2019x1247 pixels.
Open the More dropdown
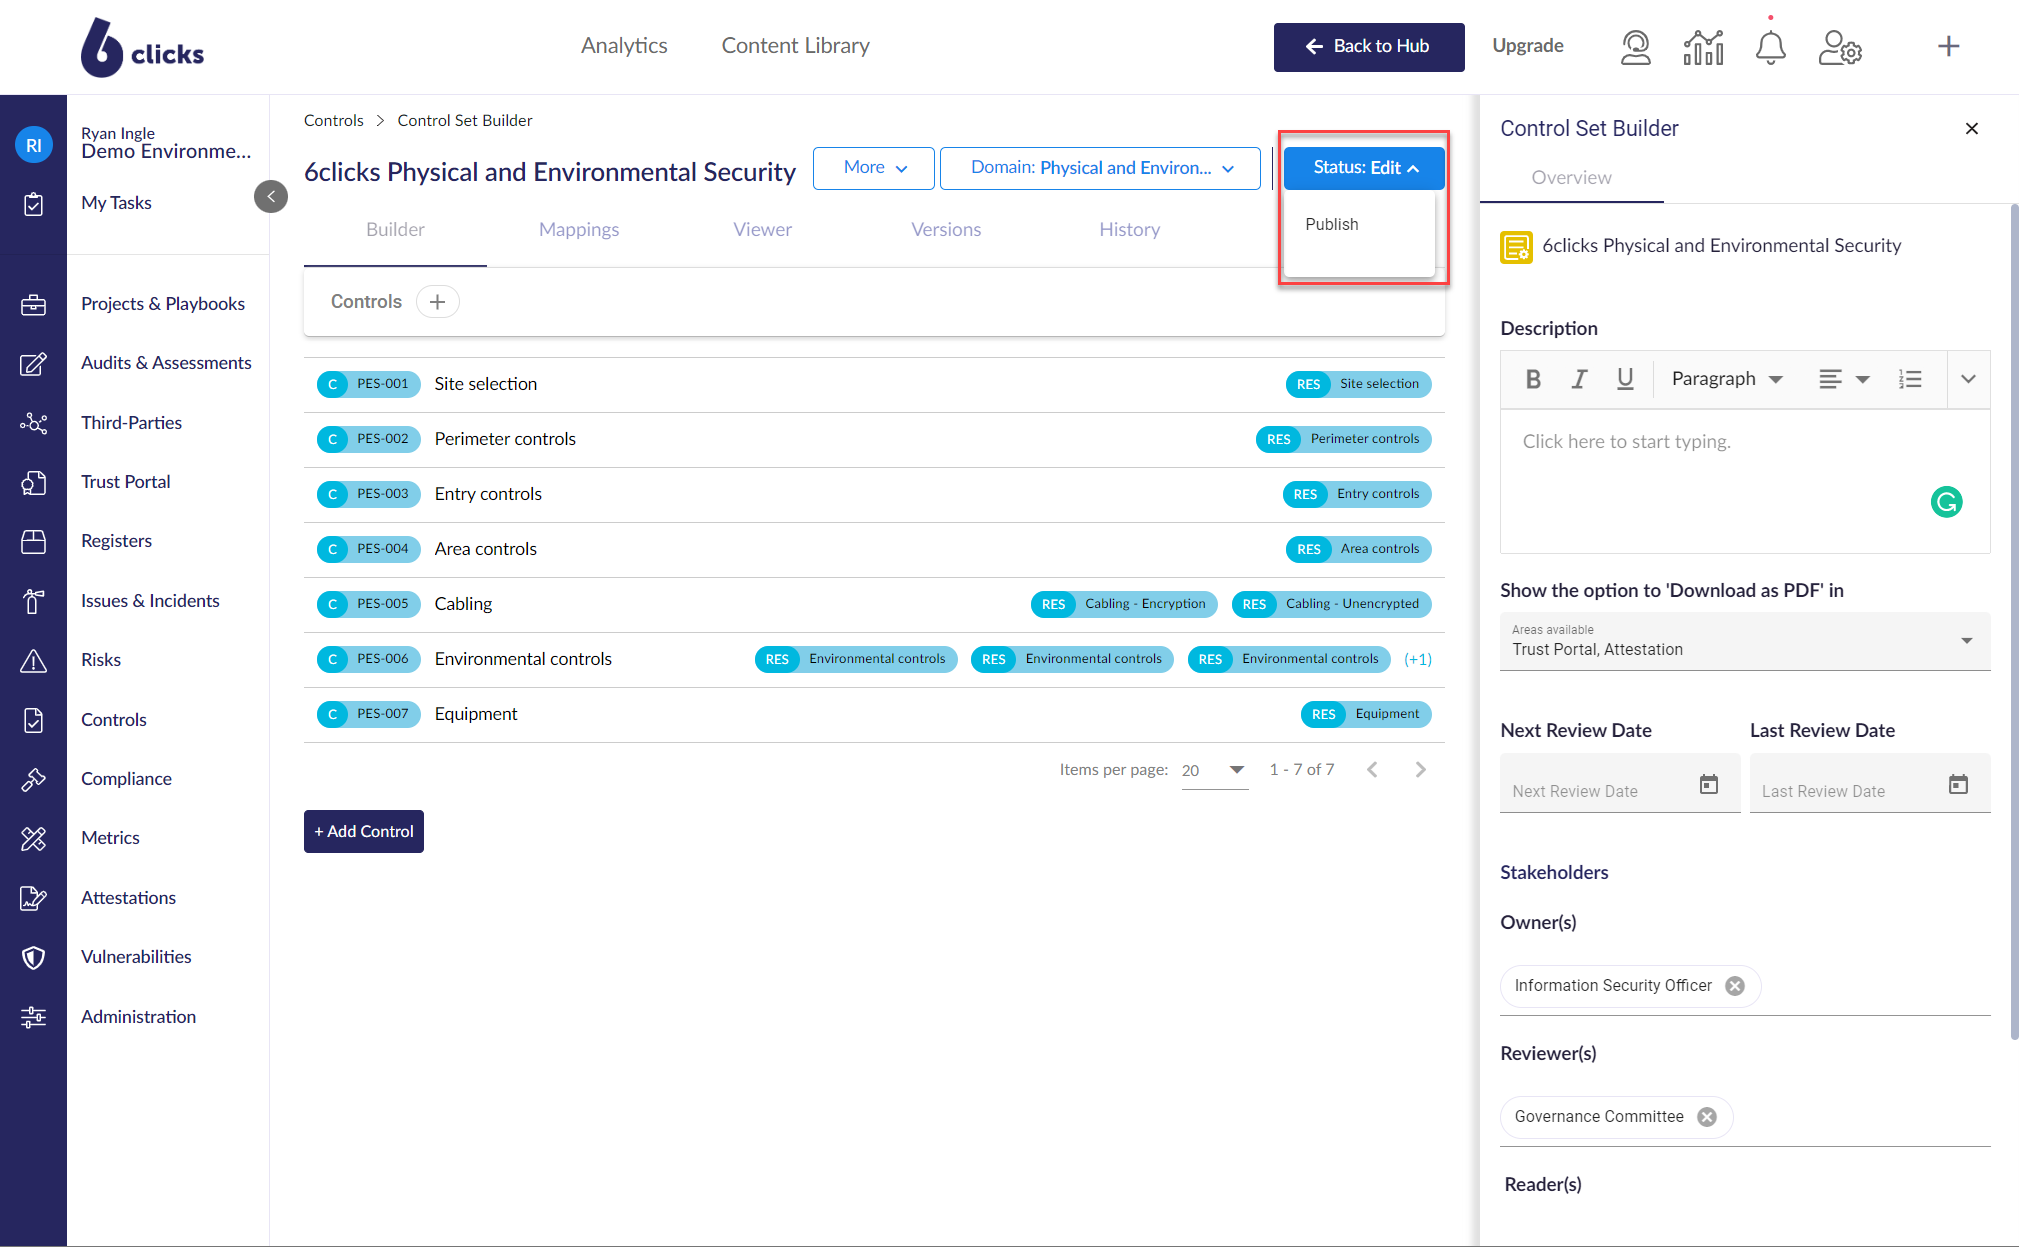click(874, 168)
